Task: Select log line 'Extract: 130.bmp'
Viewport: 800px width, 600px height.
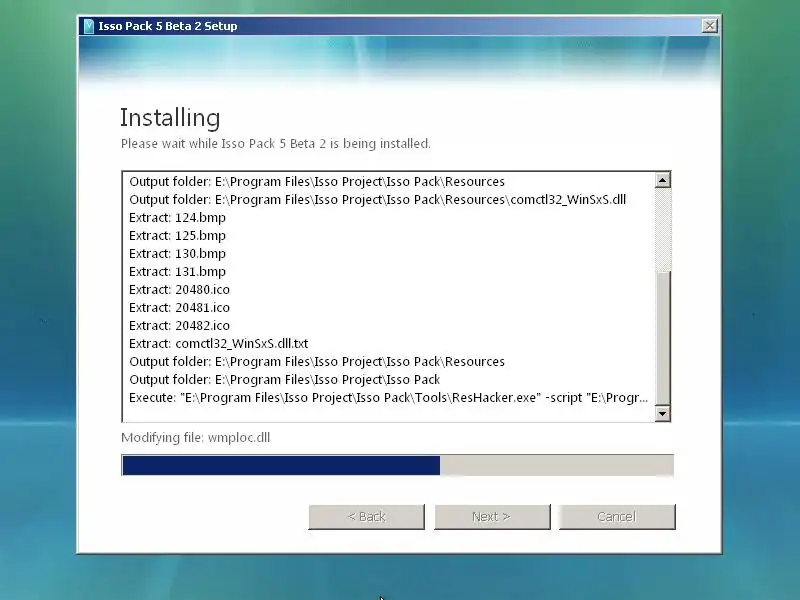Action: [x=177, y=254]
